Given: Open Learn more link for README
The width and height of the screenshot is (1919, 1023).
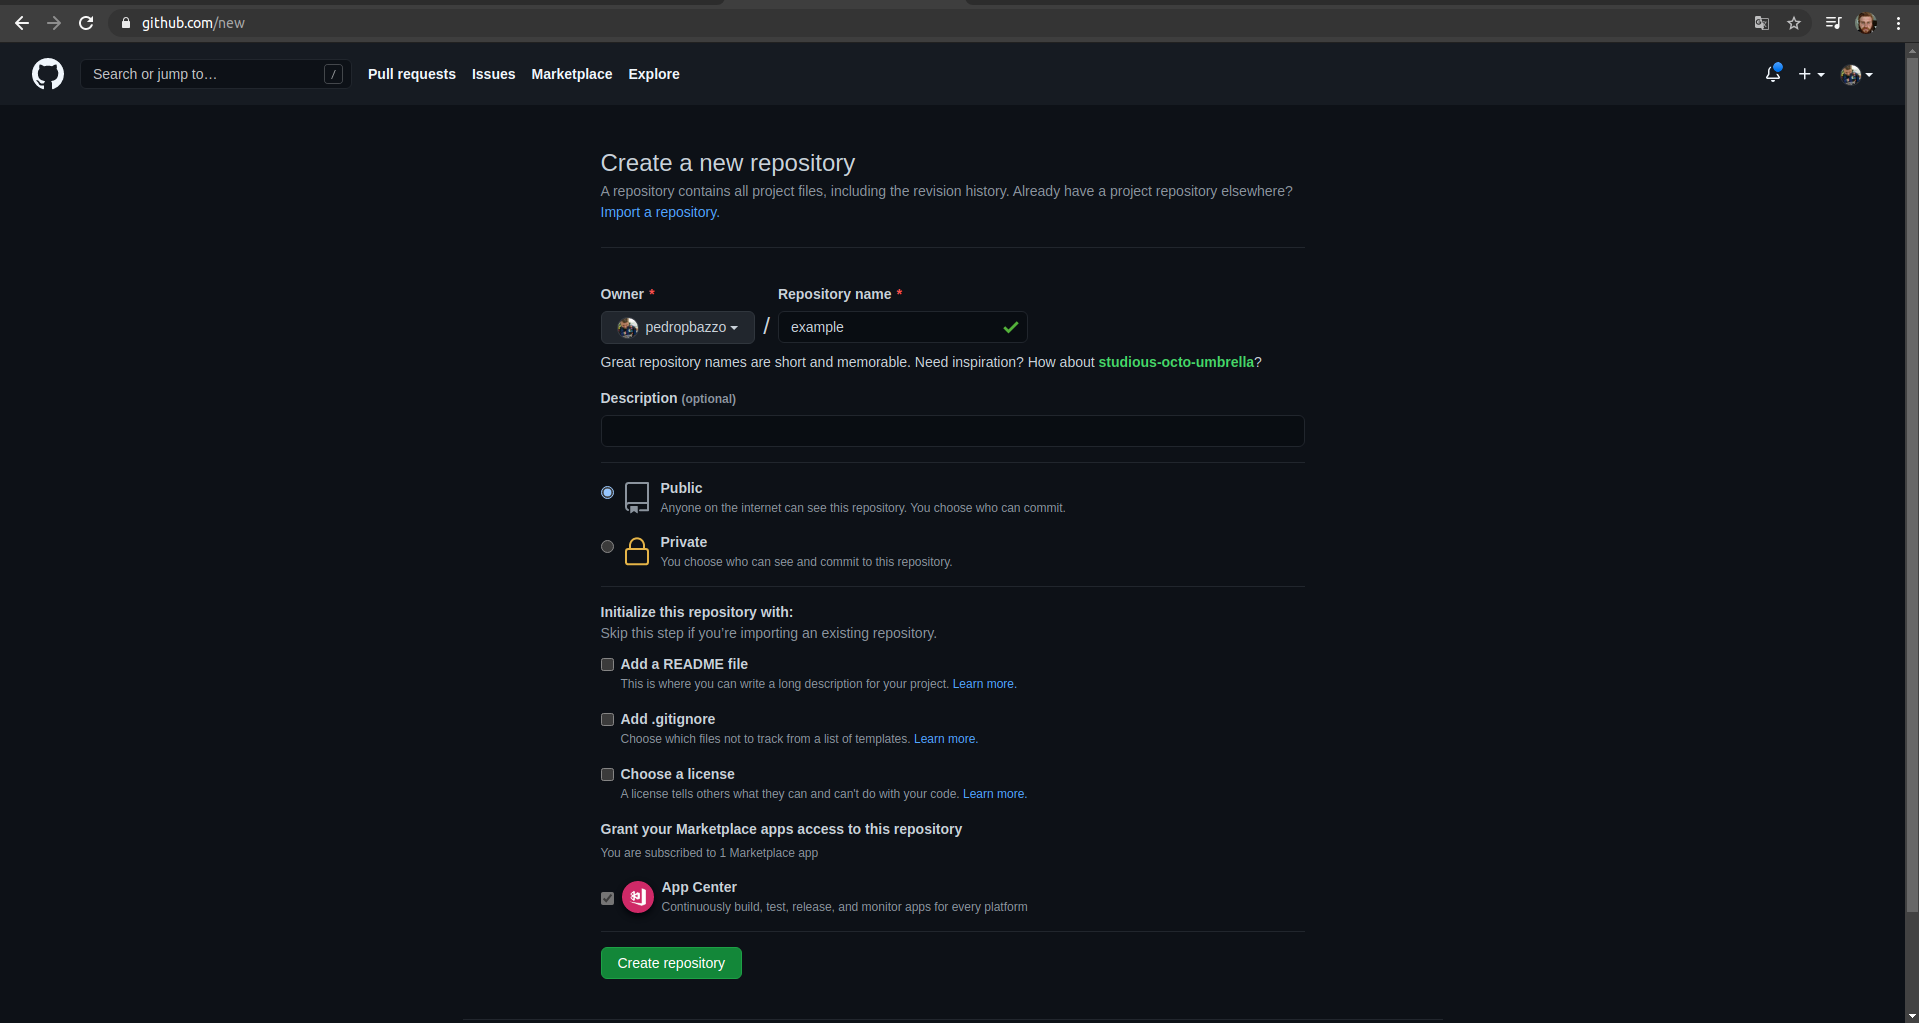Looking at the screenshot, I should (x=984, y=684).
